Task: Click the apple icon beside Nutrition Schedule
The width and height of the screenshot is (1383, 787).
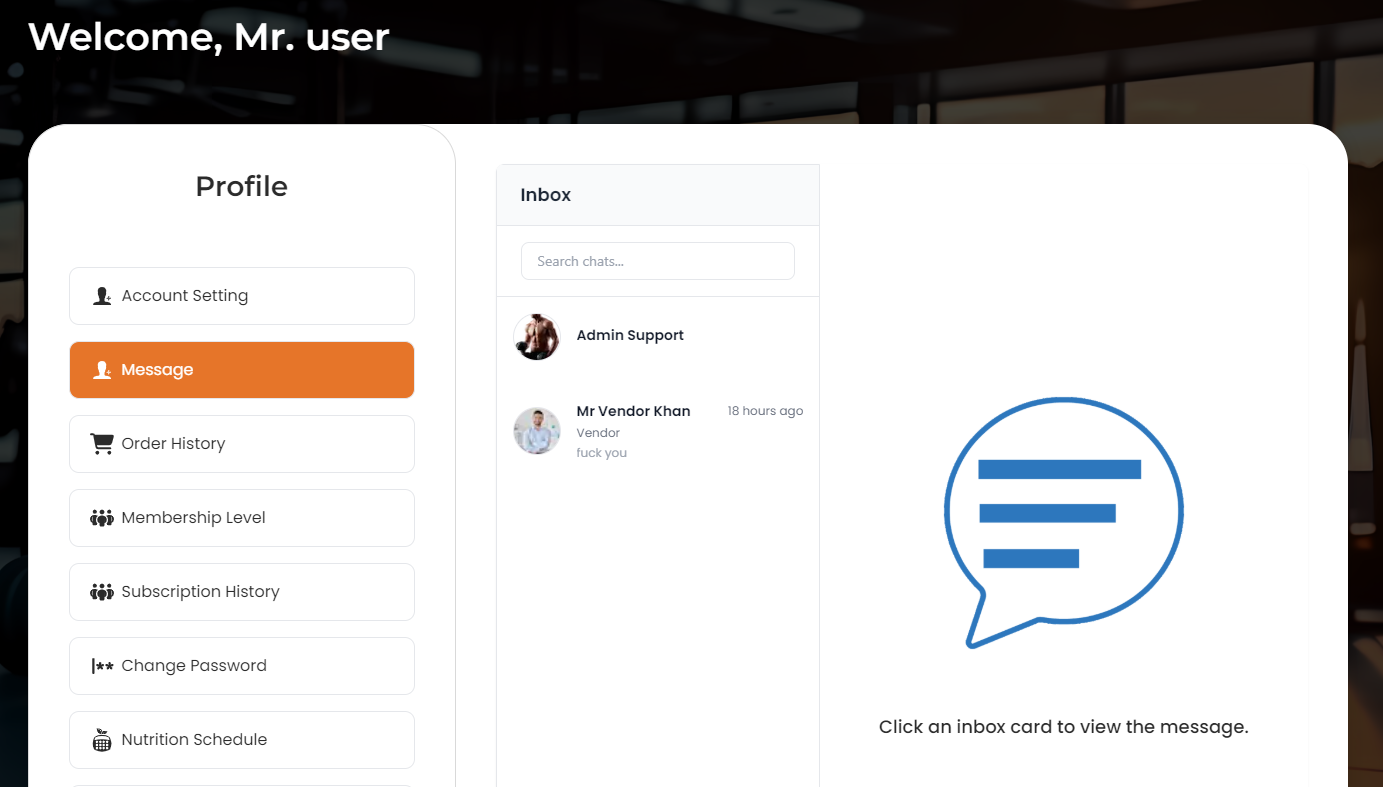Action: coord(102,740)
